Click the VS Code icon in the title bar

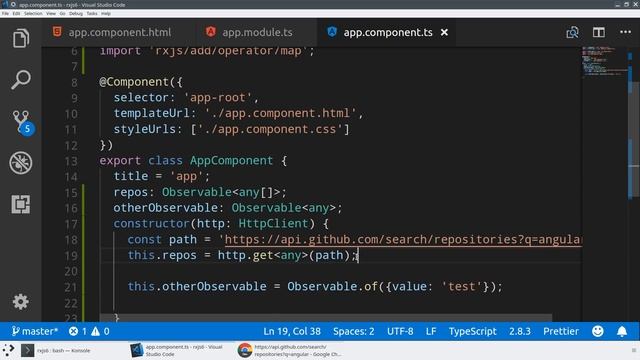(5, 4)
